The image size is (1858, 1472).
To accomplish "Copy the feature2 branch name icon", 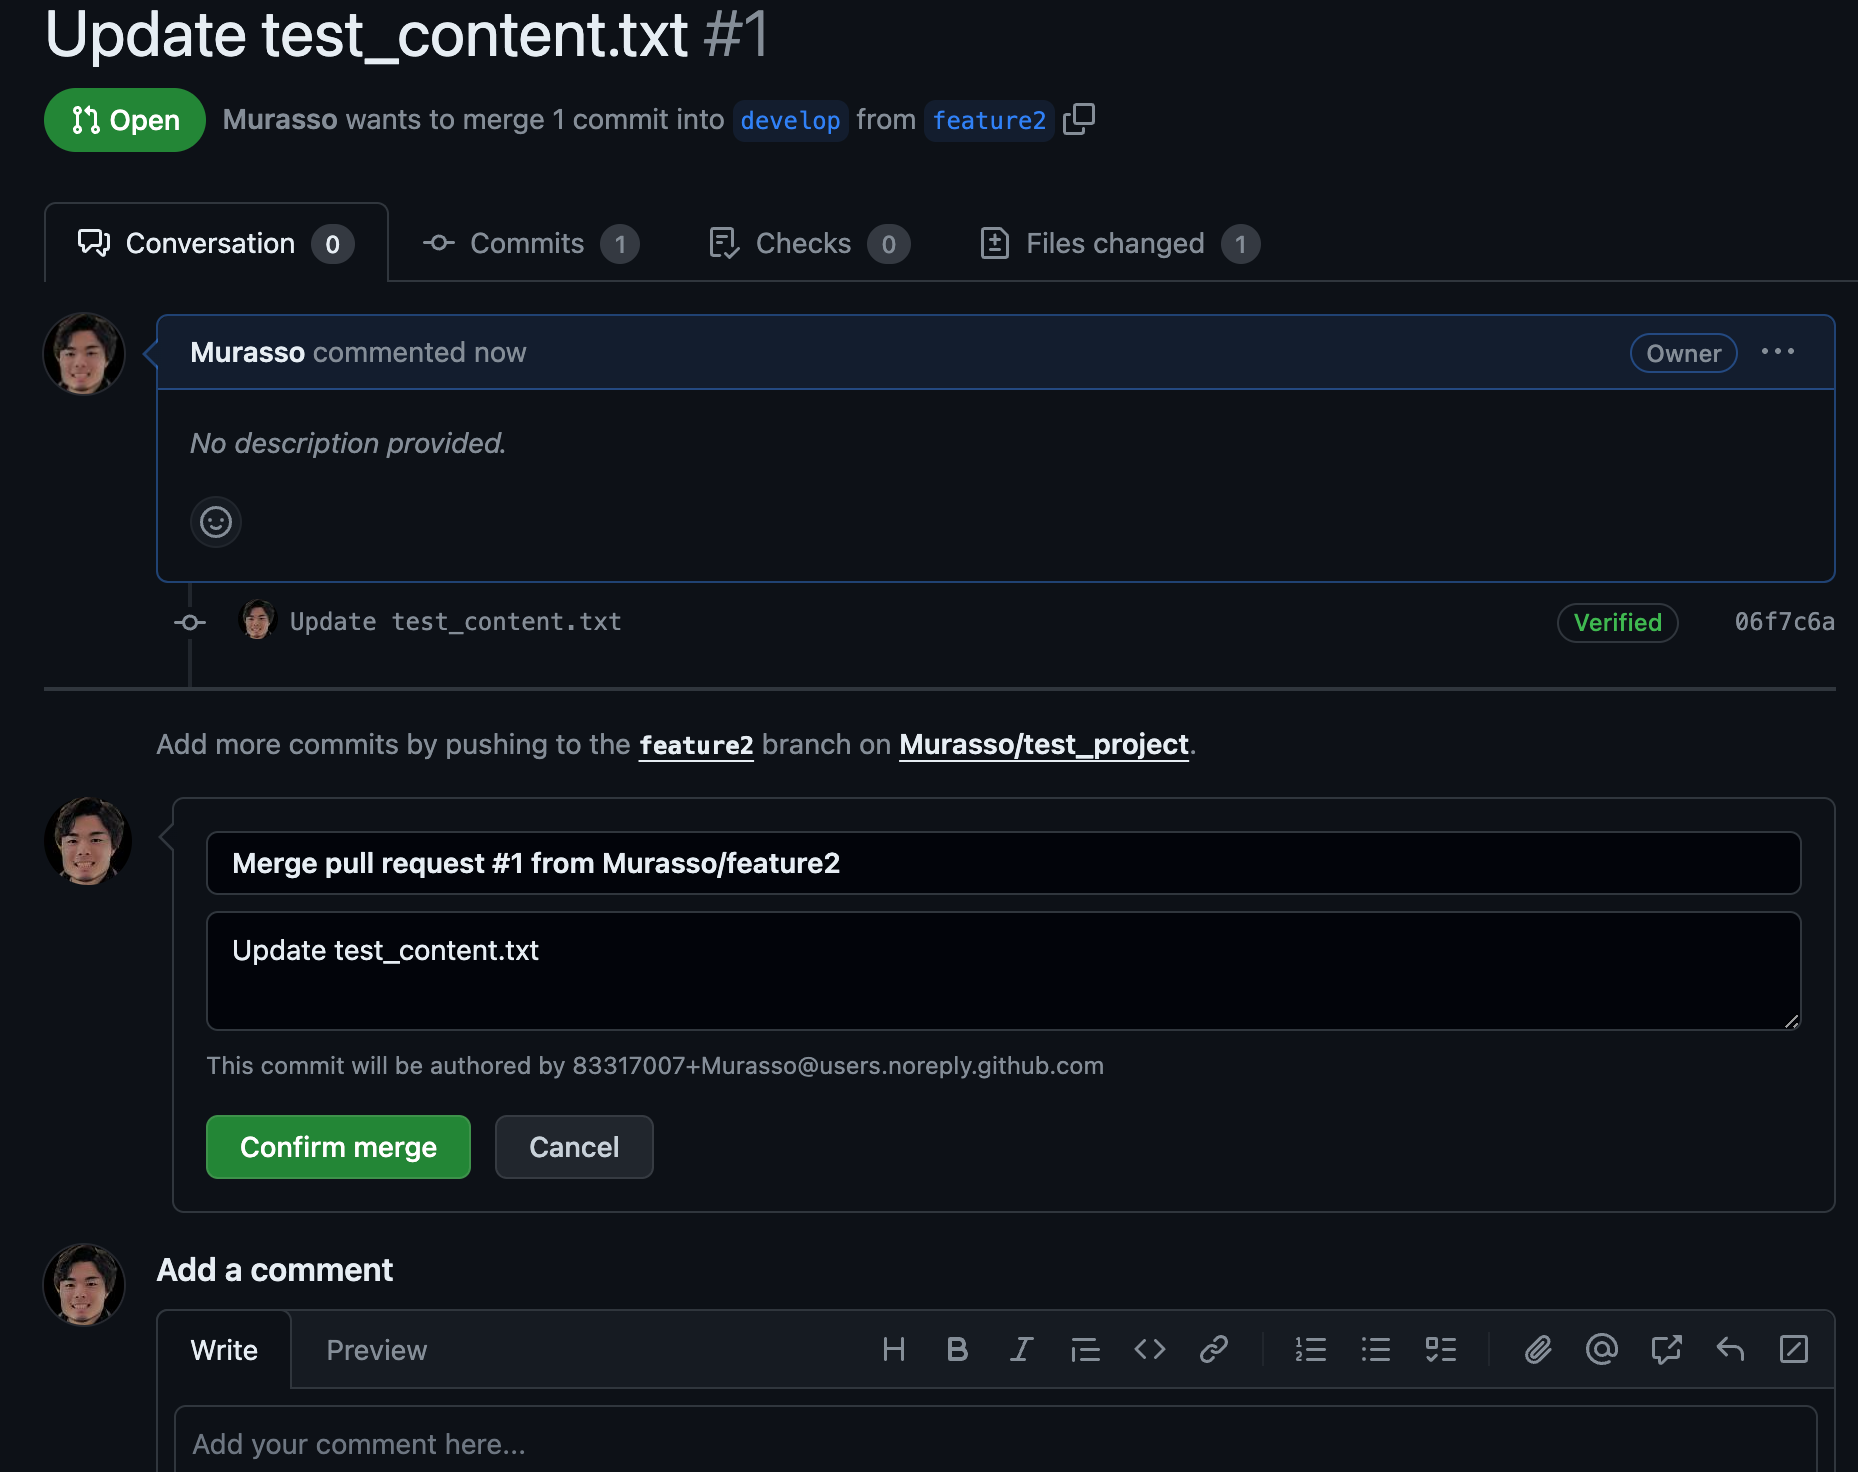I will [1079, 119].
